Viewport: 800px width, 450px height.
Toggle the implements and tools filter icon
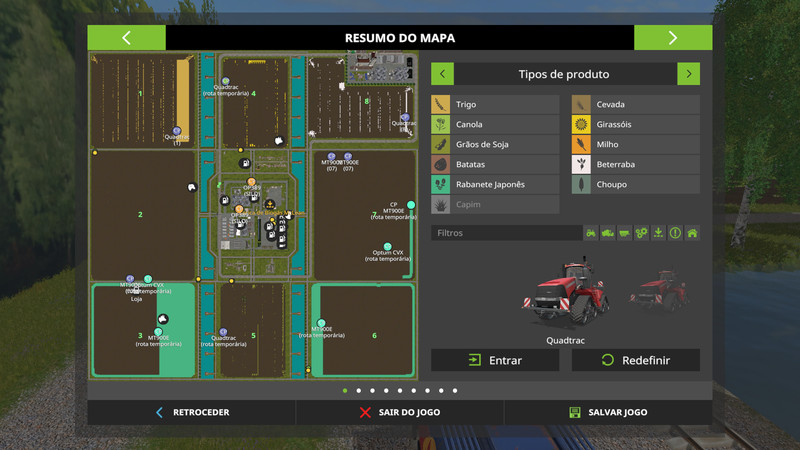tap(625, 233)
